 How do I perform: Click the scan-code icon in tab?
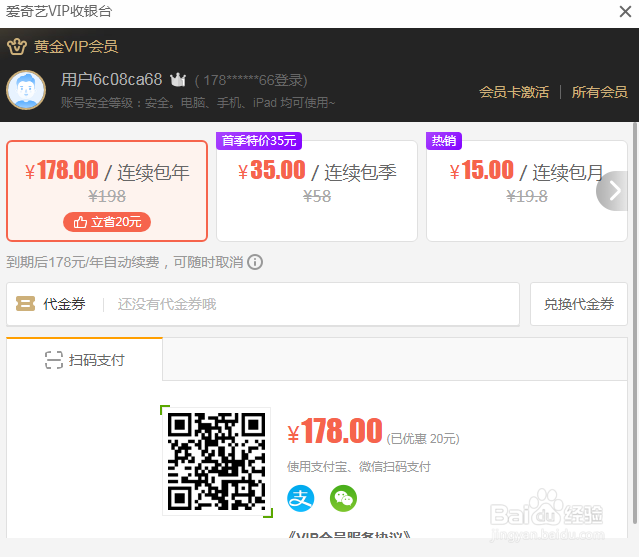point(54,360)
